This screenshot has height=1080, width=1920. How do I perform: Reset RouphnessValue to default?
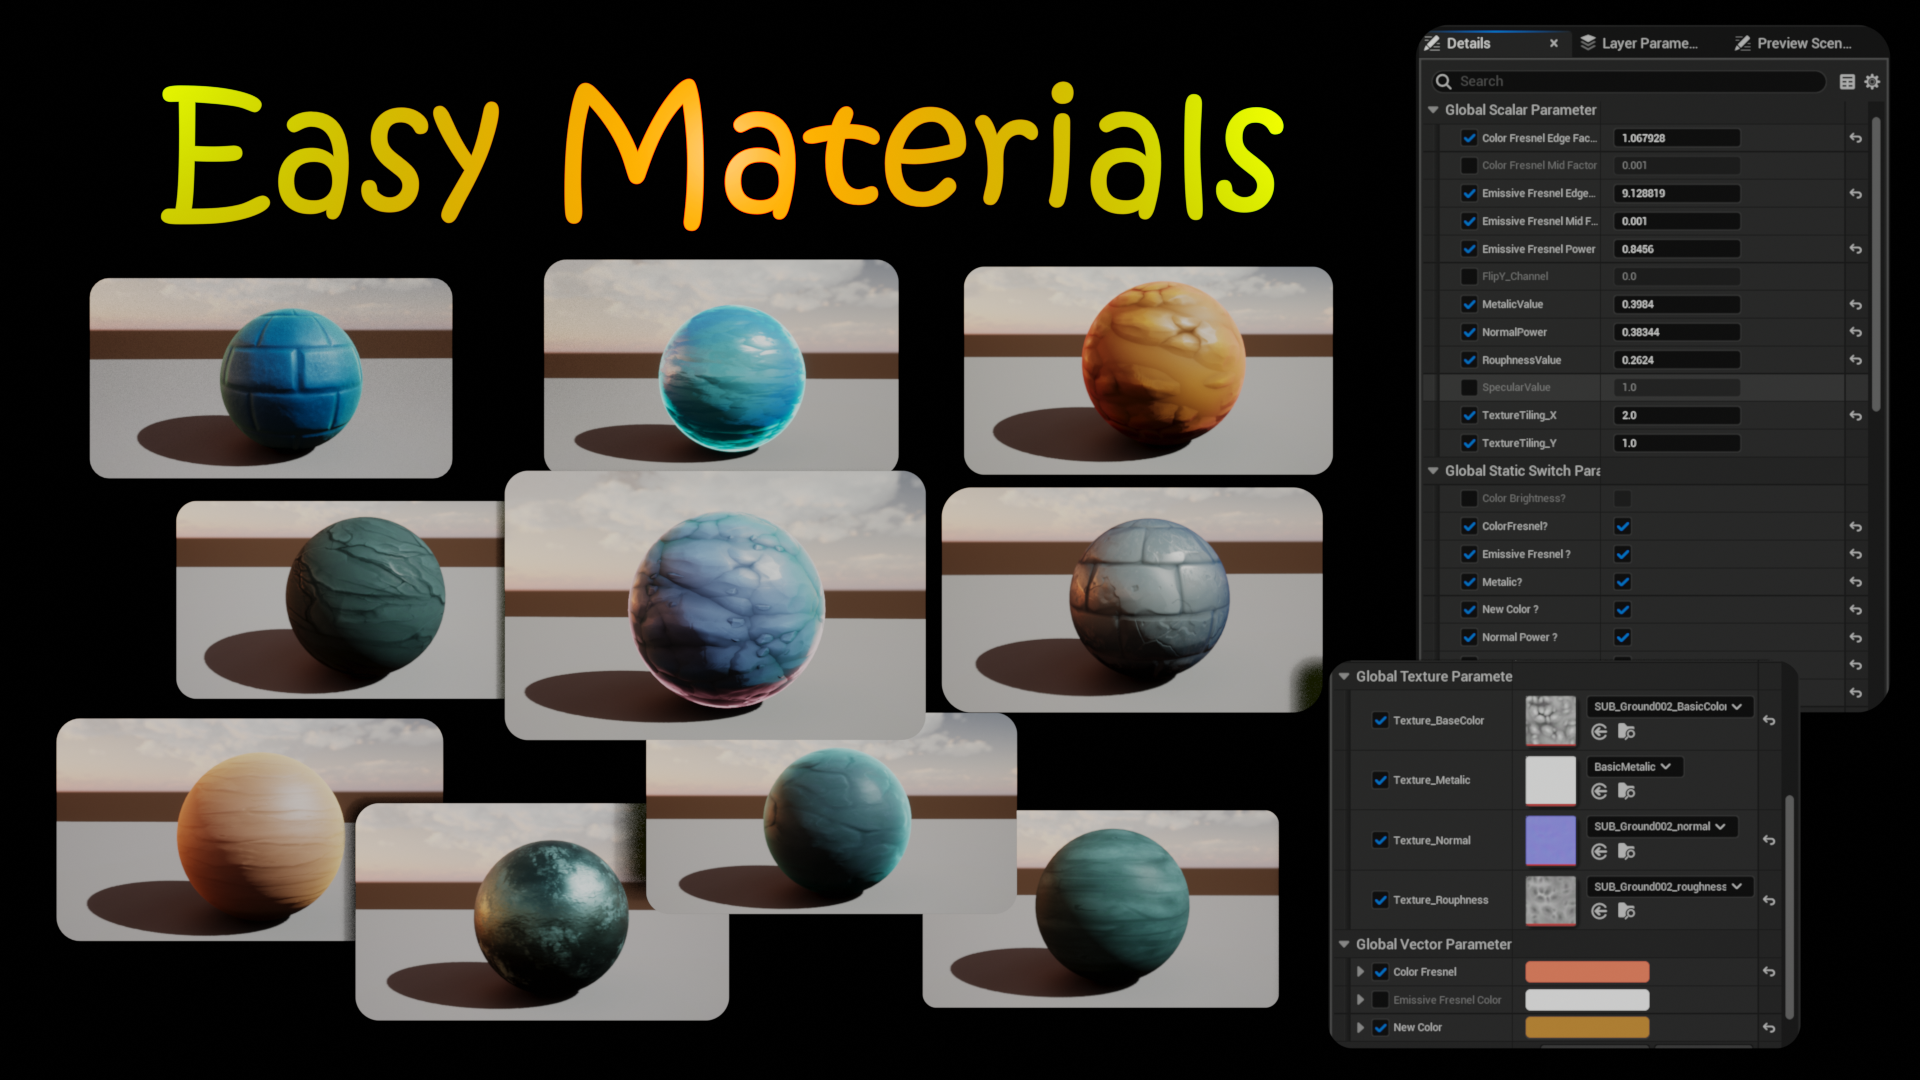[1855, 360]
